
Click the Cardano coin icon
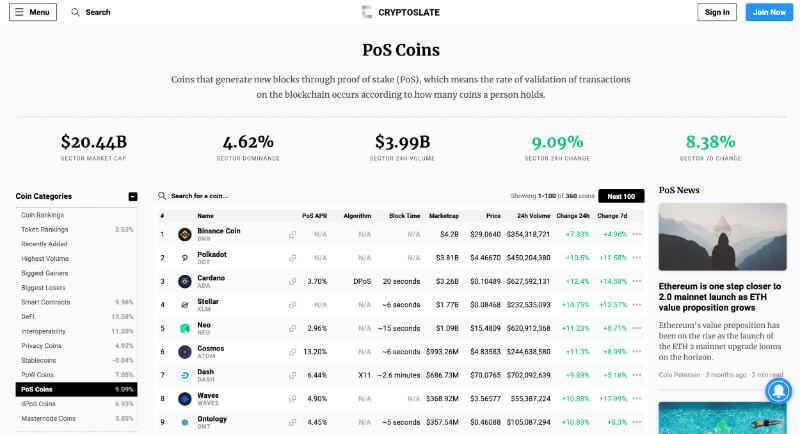click(184, 281)
